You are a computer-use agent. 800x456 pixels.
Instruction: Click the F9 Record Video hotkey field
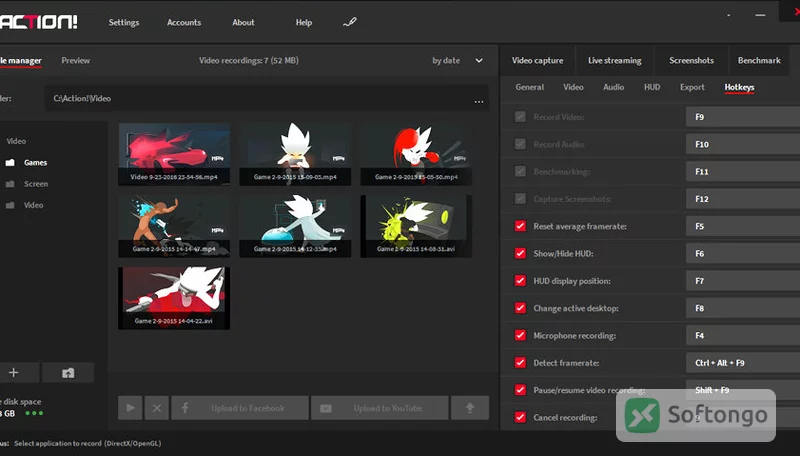[743, 117]
